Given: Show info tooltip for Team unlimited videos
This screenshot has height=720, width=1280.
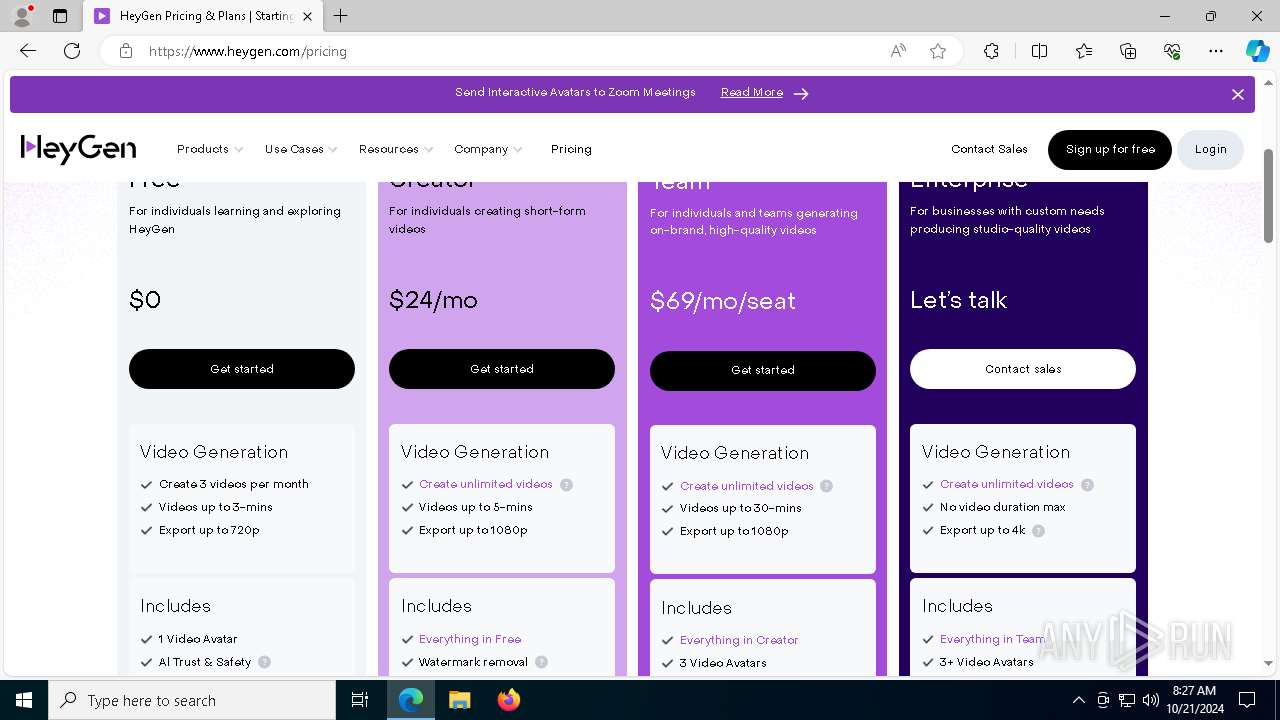Looking at the screenshot, I should coord(826,486).
